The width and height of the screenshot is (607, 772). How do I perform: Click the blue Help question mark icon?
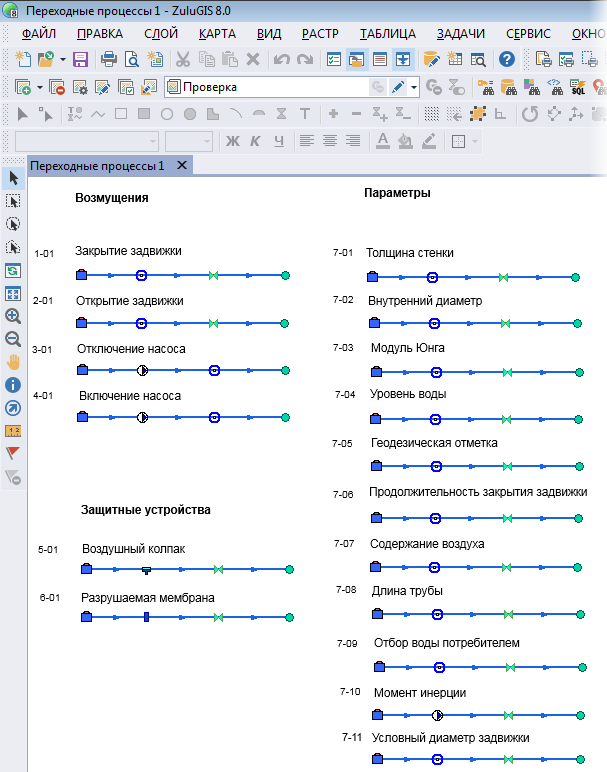coord(507,60)
